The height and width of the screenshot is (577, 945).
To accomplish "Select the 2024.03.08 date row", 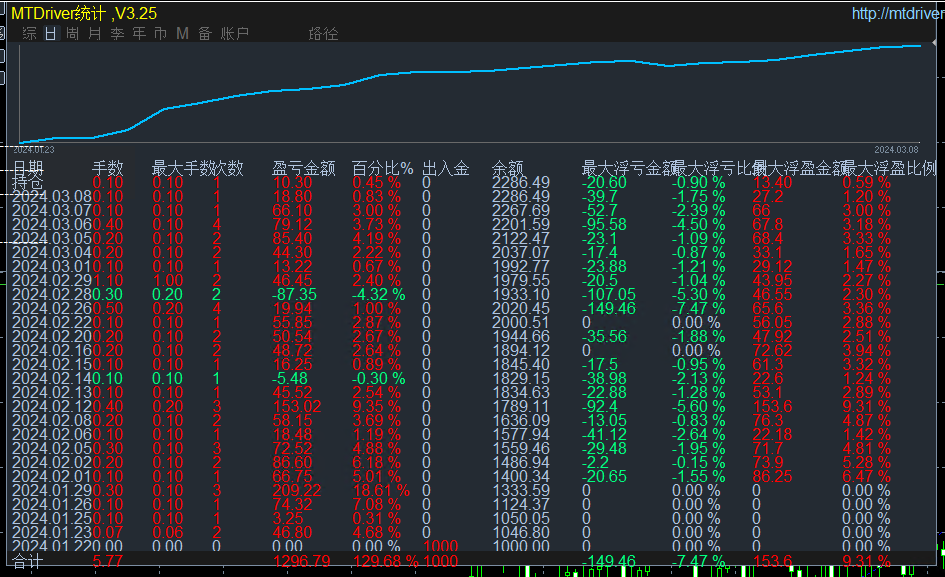I will pos(52,196).
